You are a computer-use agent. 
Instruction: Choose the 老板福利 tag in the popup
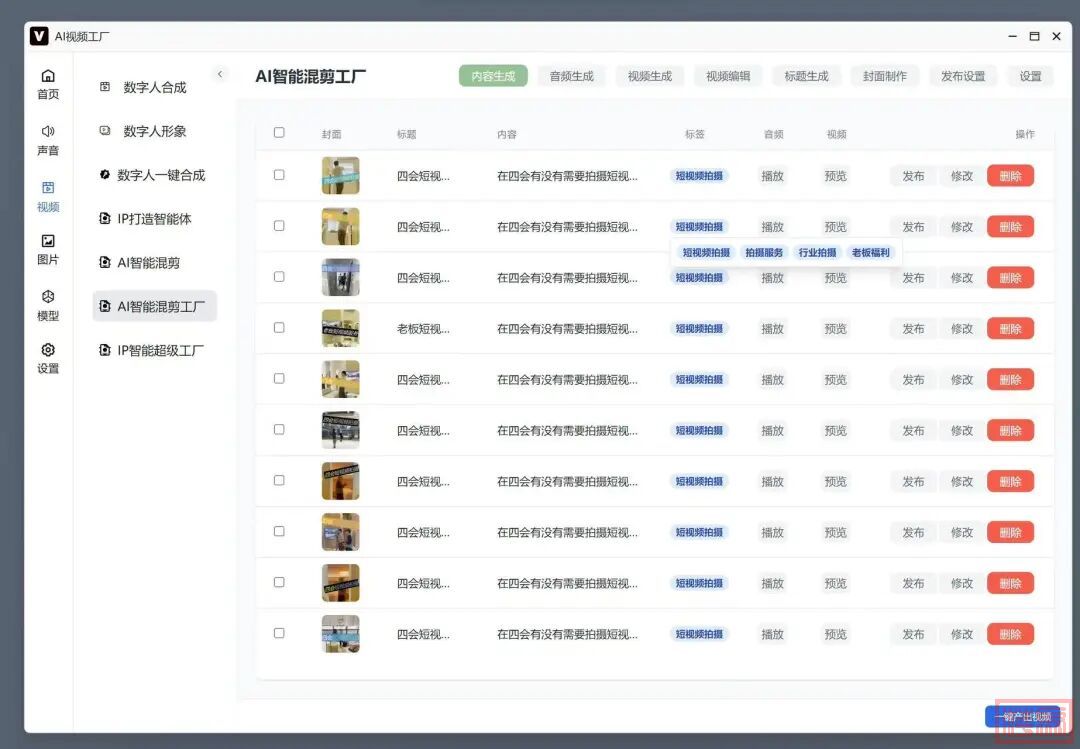pyautogui.click(x=870, y=253)
